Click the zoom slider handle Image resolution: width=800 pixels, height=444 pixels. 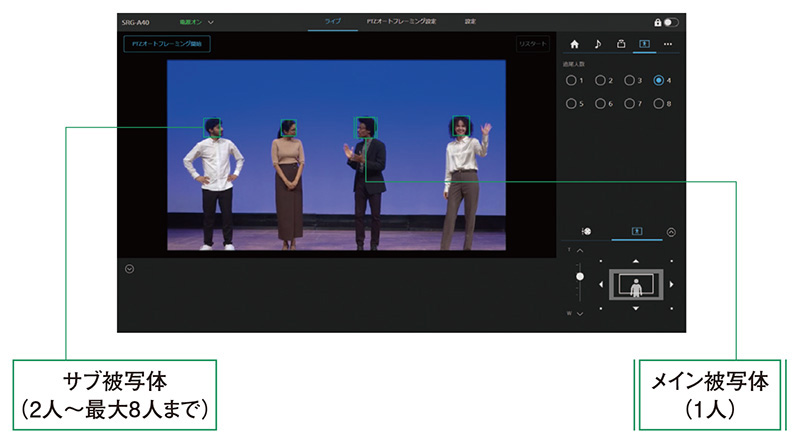579,276
